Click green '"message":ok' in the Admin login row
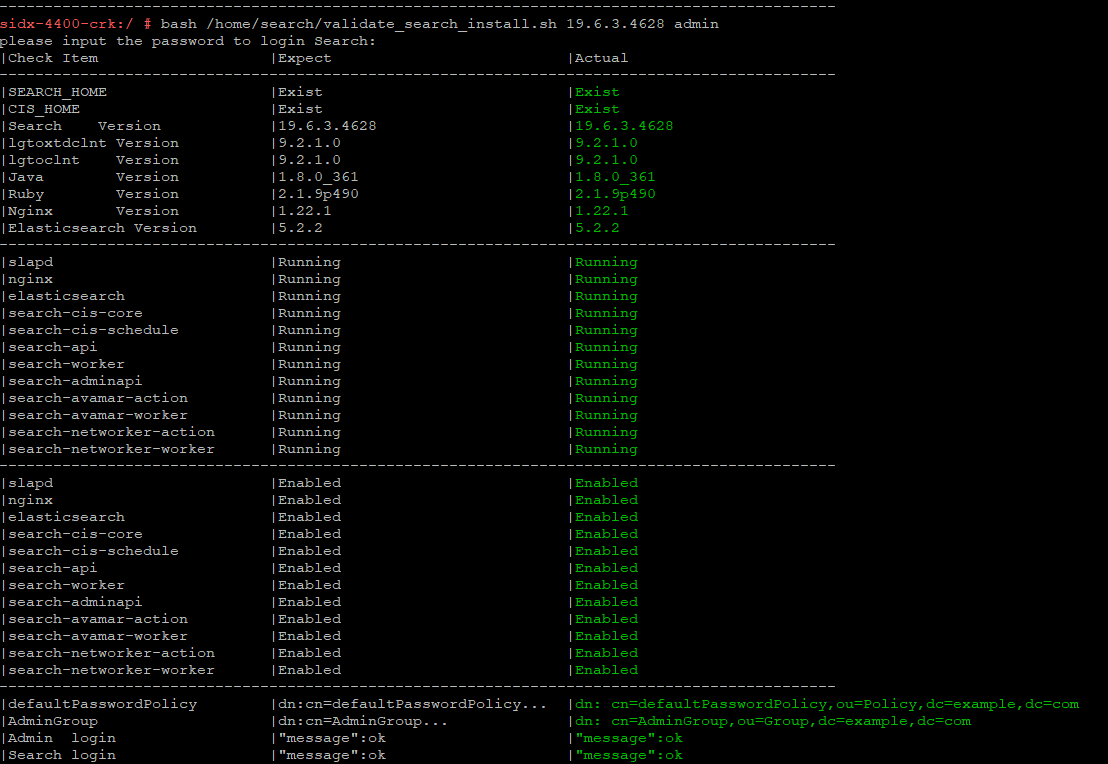This screenshot has height=764, width=1108. 629,738
